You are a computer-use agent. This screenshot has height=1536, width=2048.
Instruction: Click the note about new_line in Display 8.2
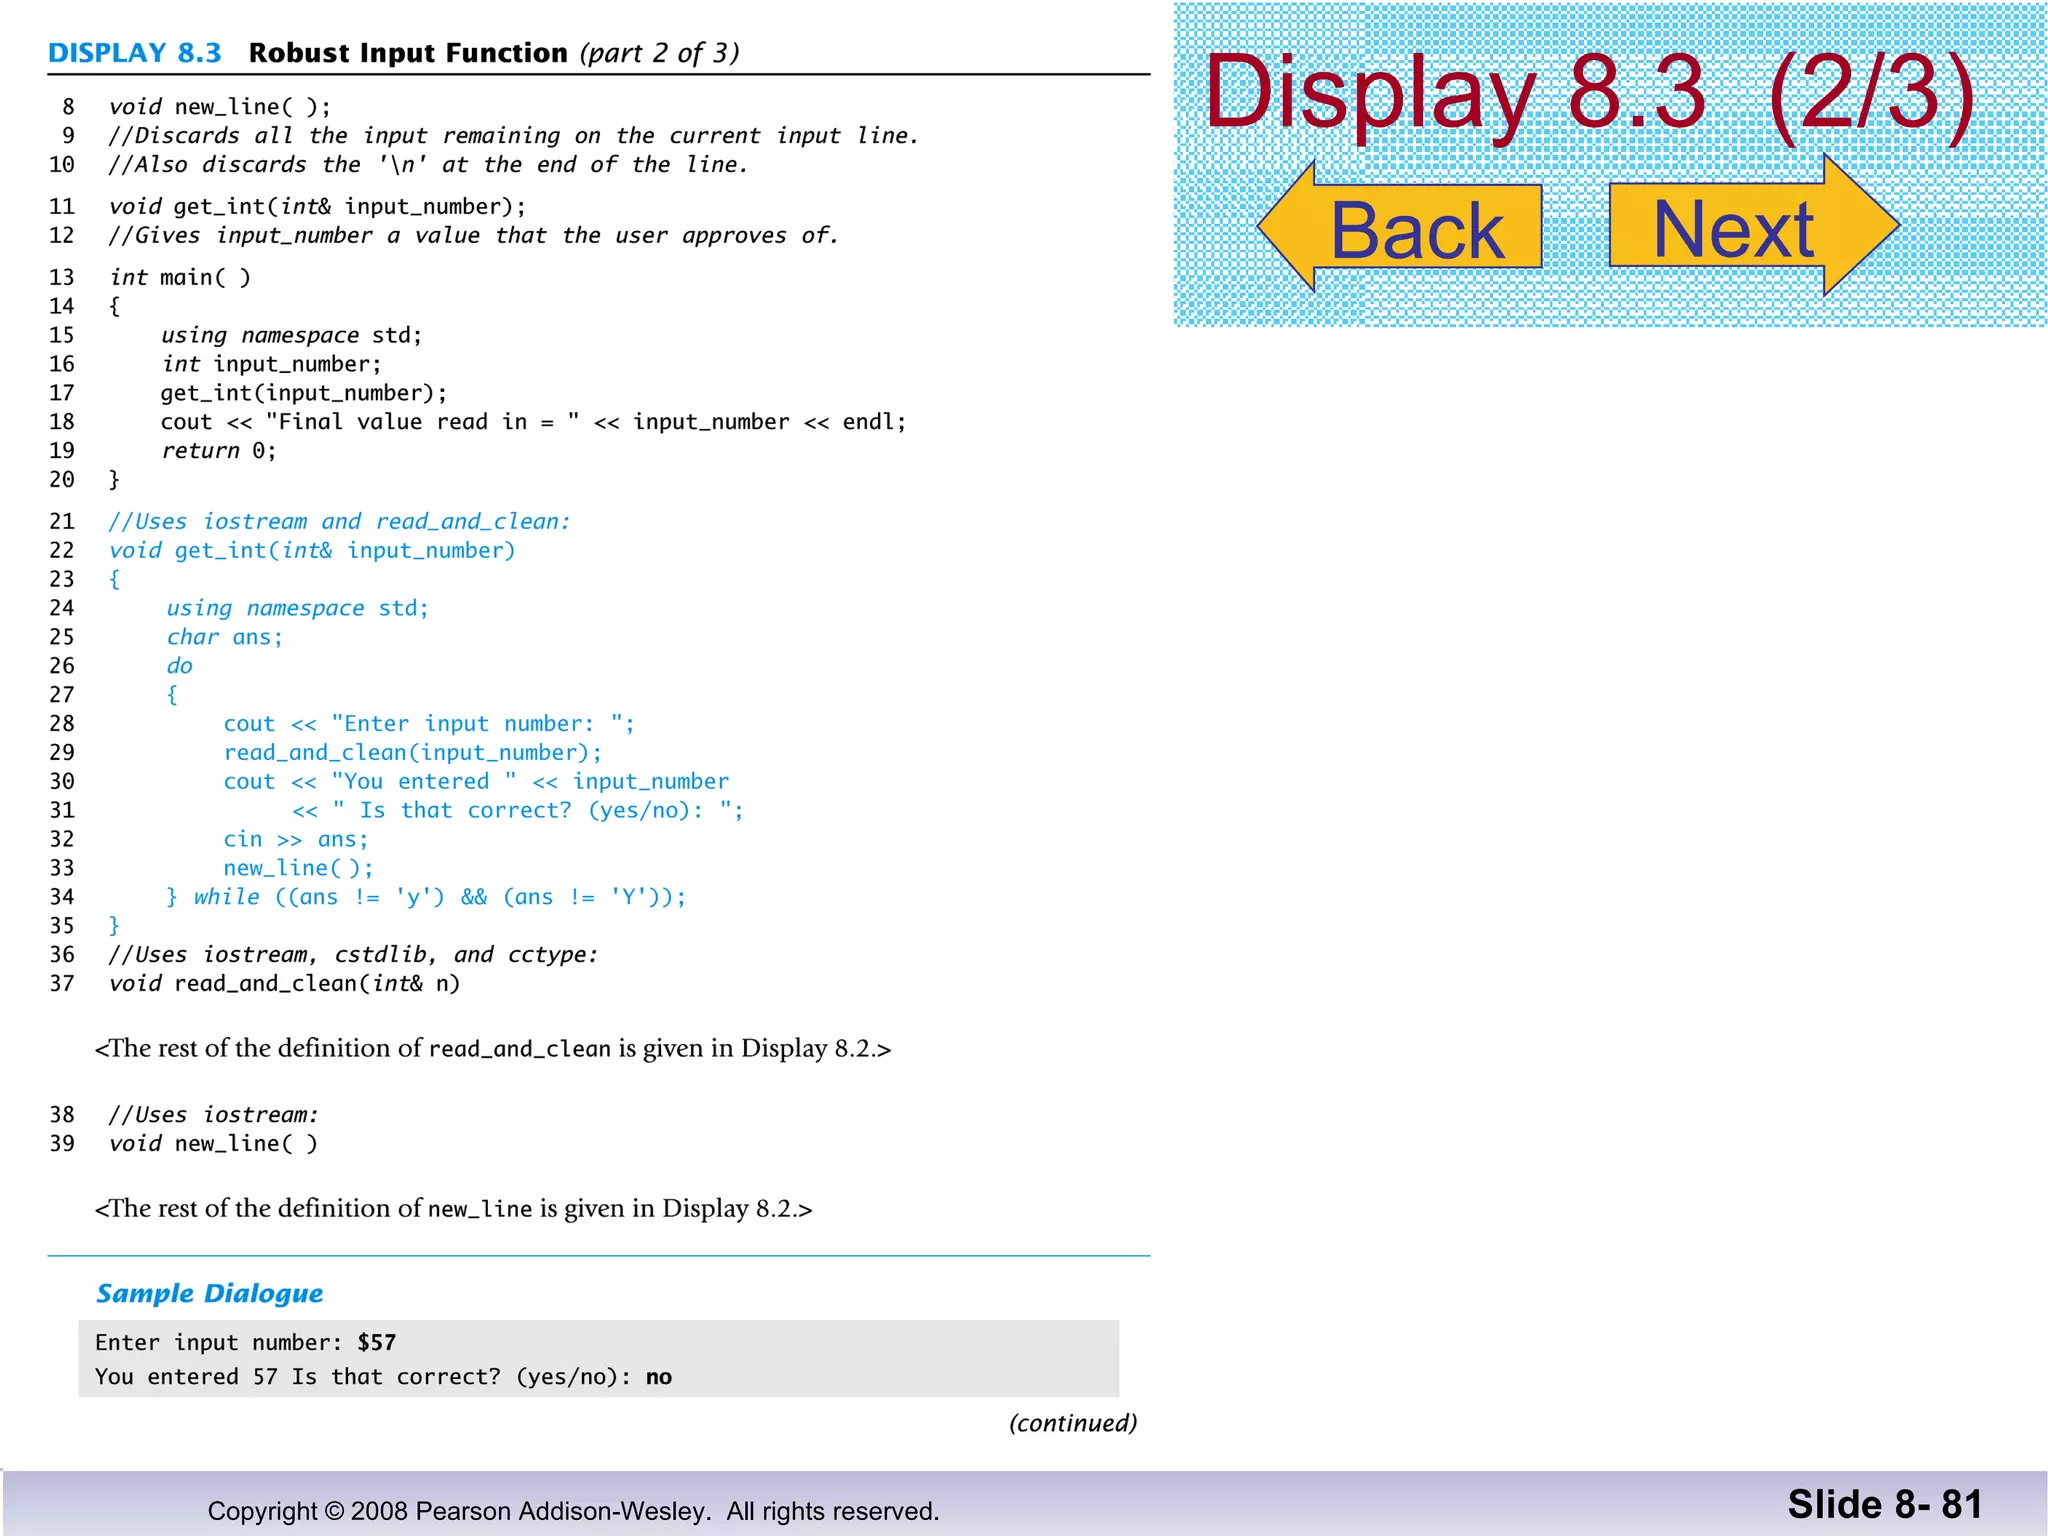pos(453,1208)
